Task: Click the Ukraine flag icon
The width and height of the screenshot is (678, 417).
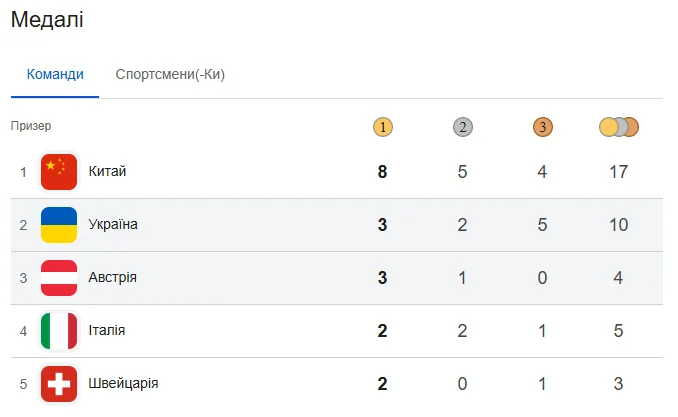Action: click(x=59, y=225)
